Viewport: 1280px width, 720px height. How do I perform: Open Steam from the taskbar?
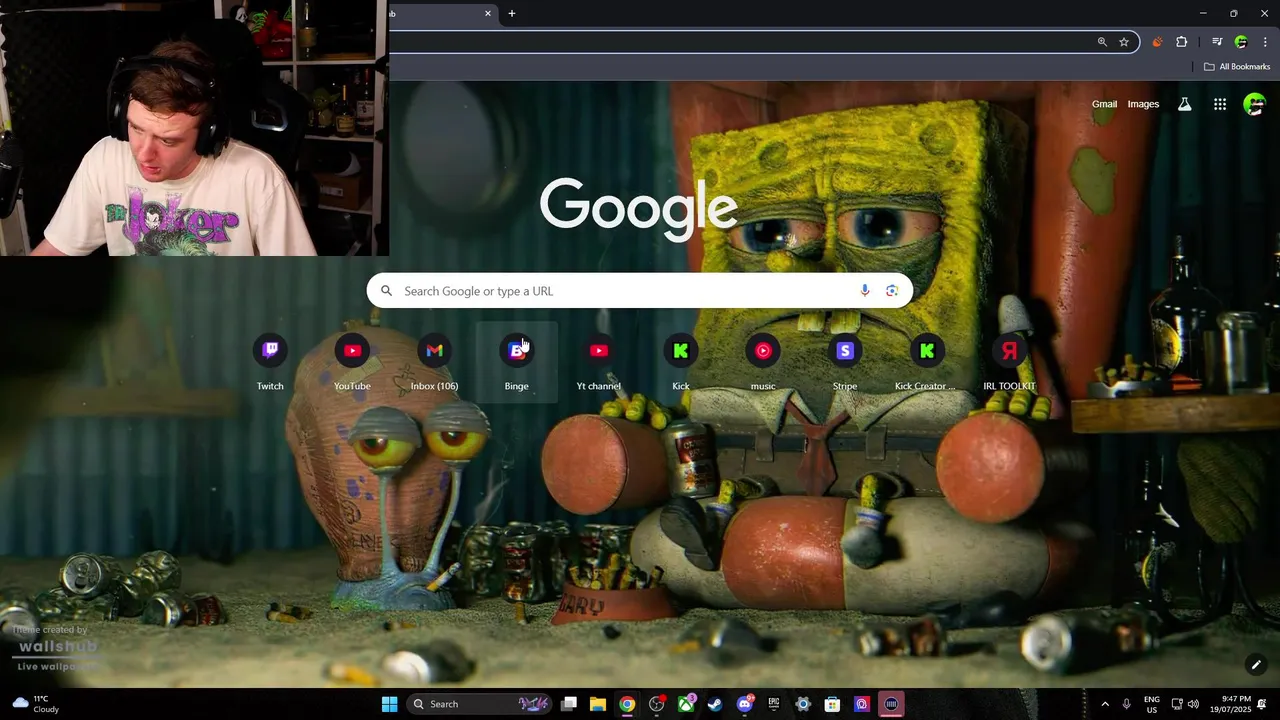click(x=715, y=704)
